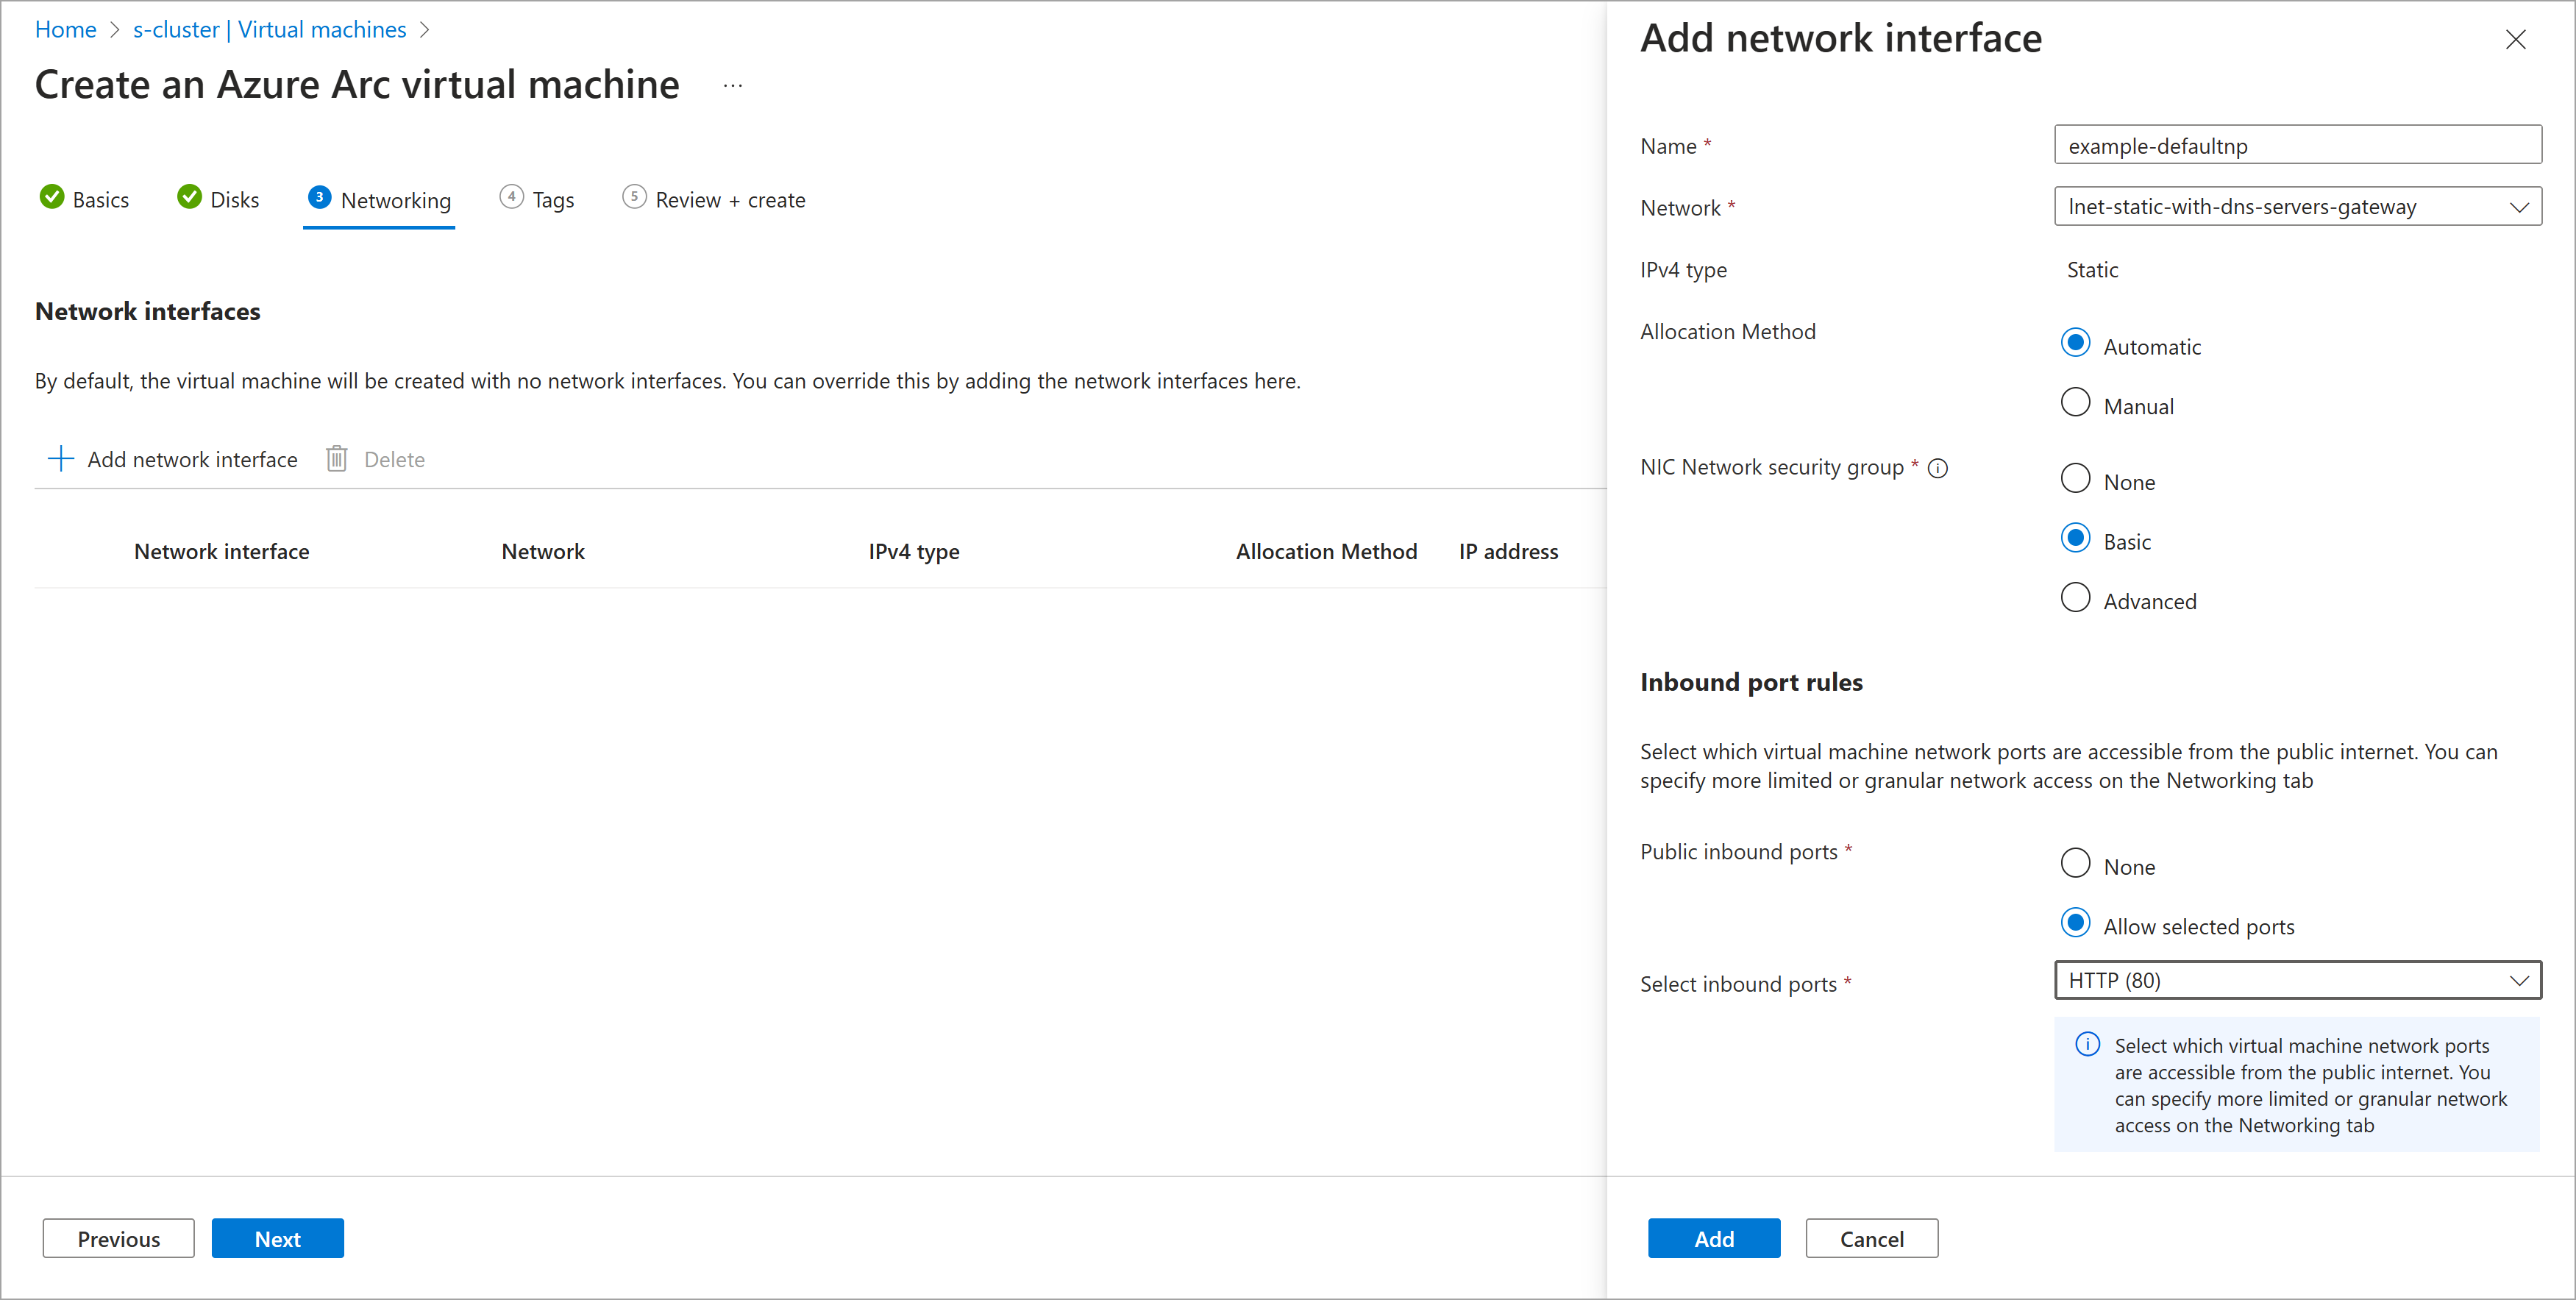Viewport: 2576px width, 1300px height.
Task: Click the green checkmark on the Basics step
Action: [53, 197]
